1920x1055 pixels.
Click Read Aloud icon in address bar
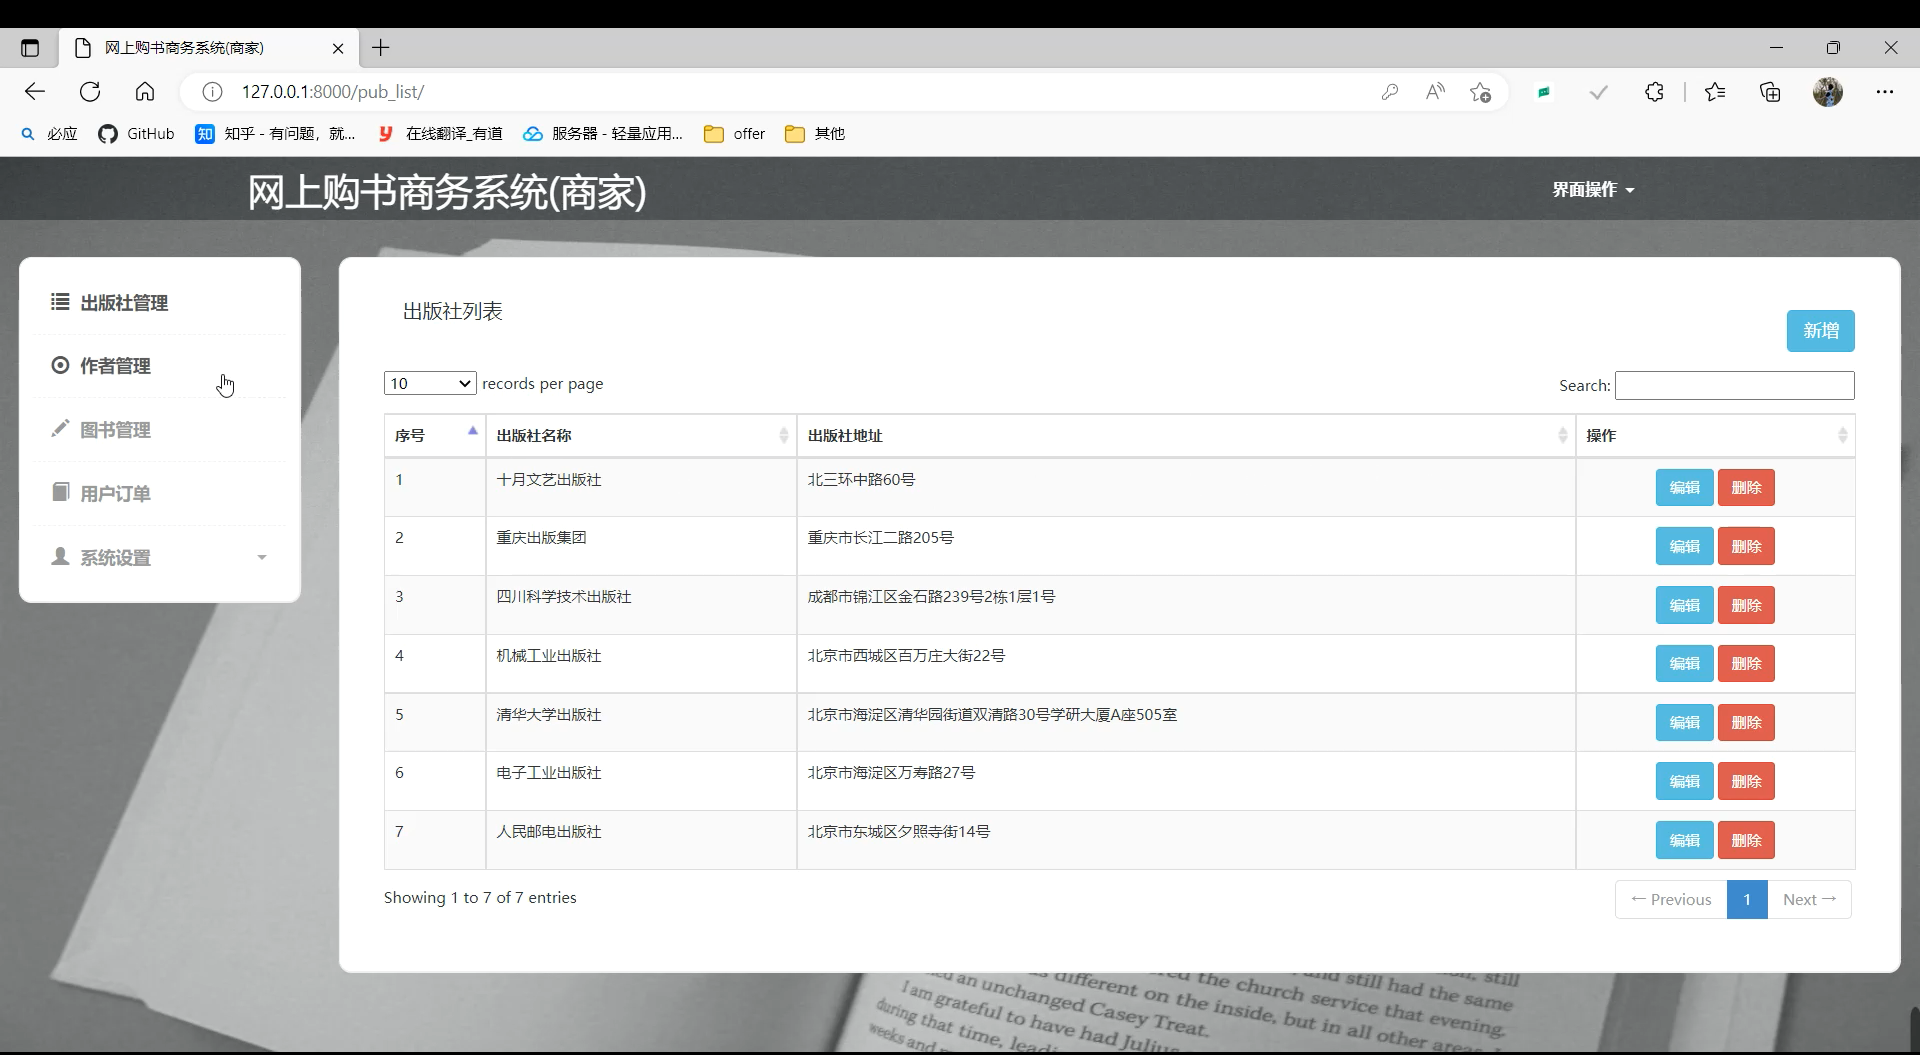pyautogui.click(x=1435, y=92)
